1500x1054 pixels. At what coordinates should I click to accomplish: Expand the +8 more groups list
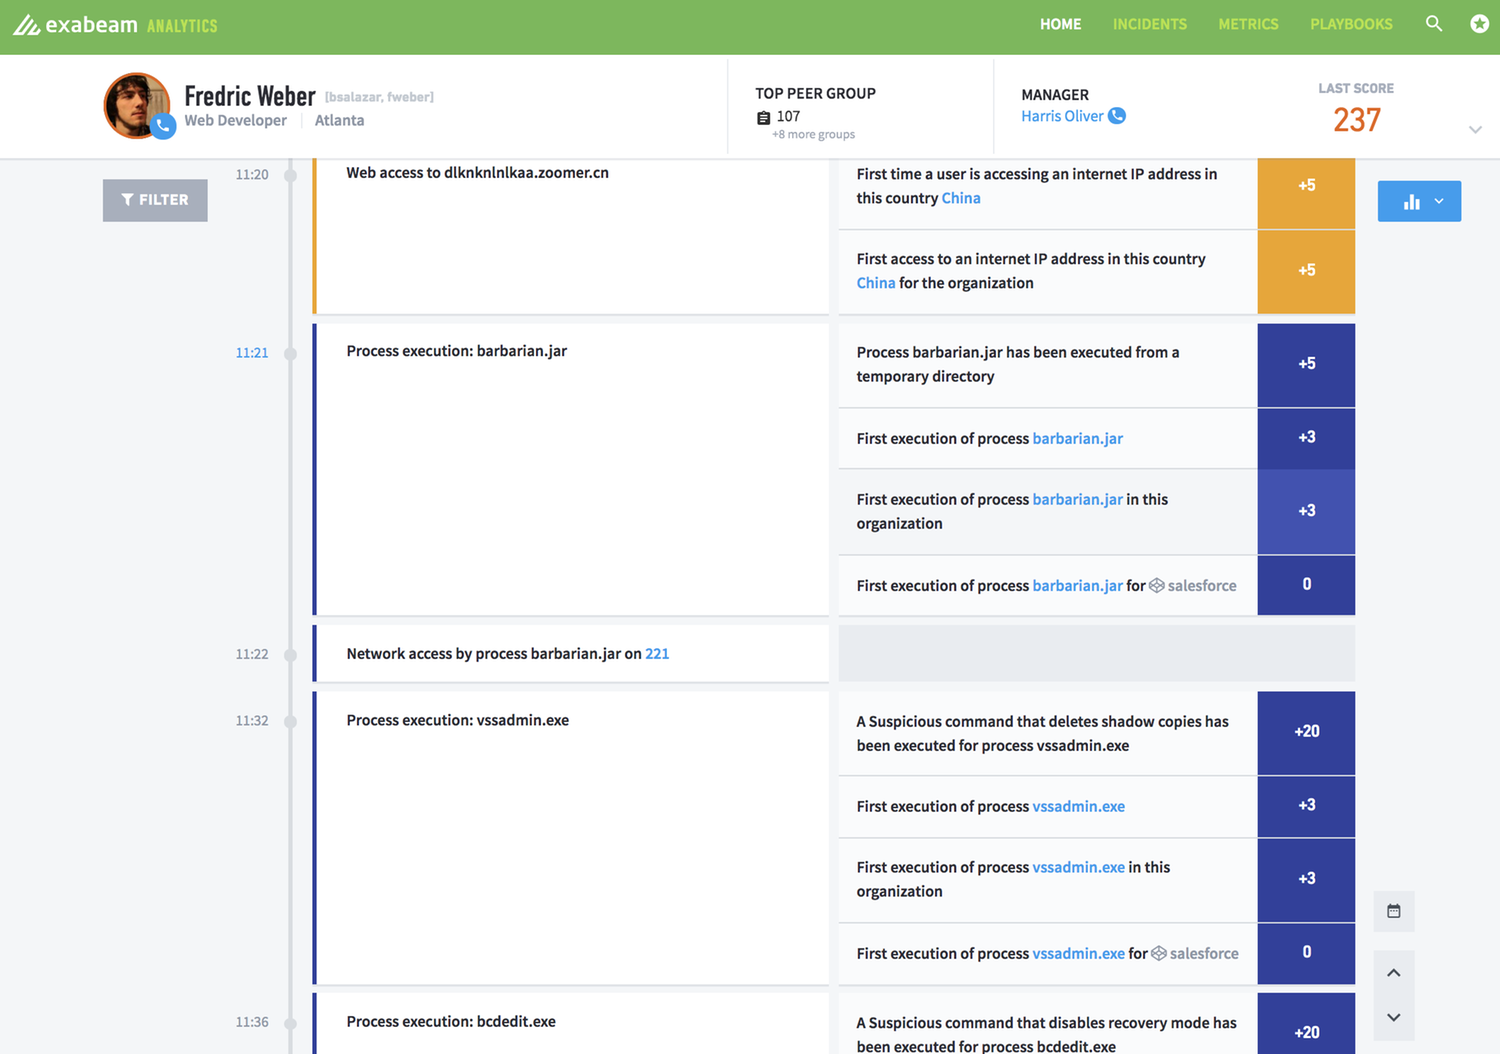[813, 135]
